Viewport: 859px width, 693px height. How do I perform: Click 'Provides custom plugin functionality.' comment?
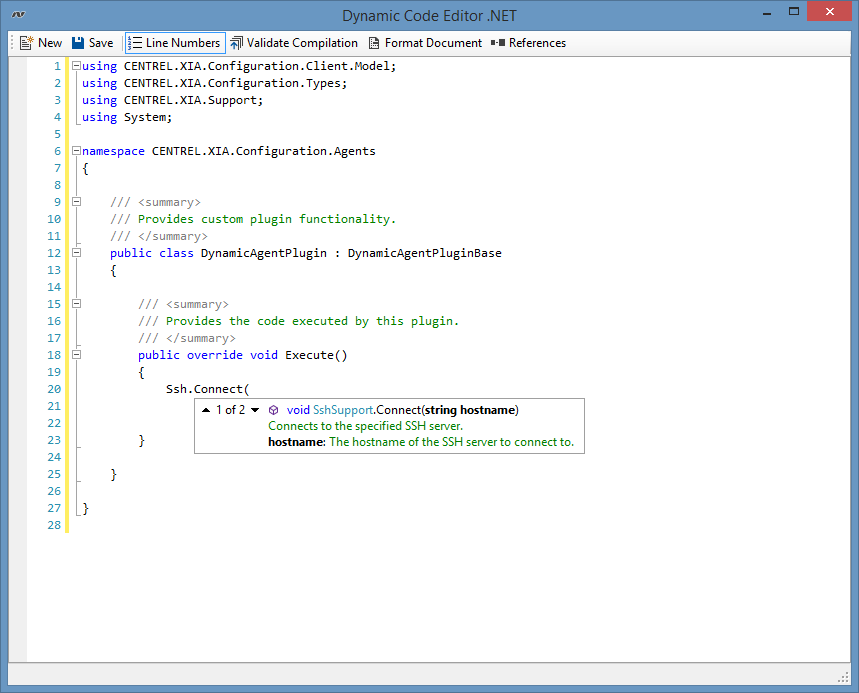(x=267, y=219)
